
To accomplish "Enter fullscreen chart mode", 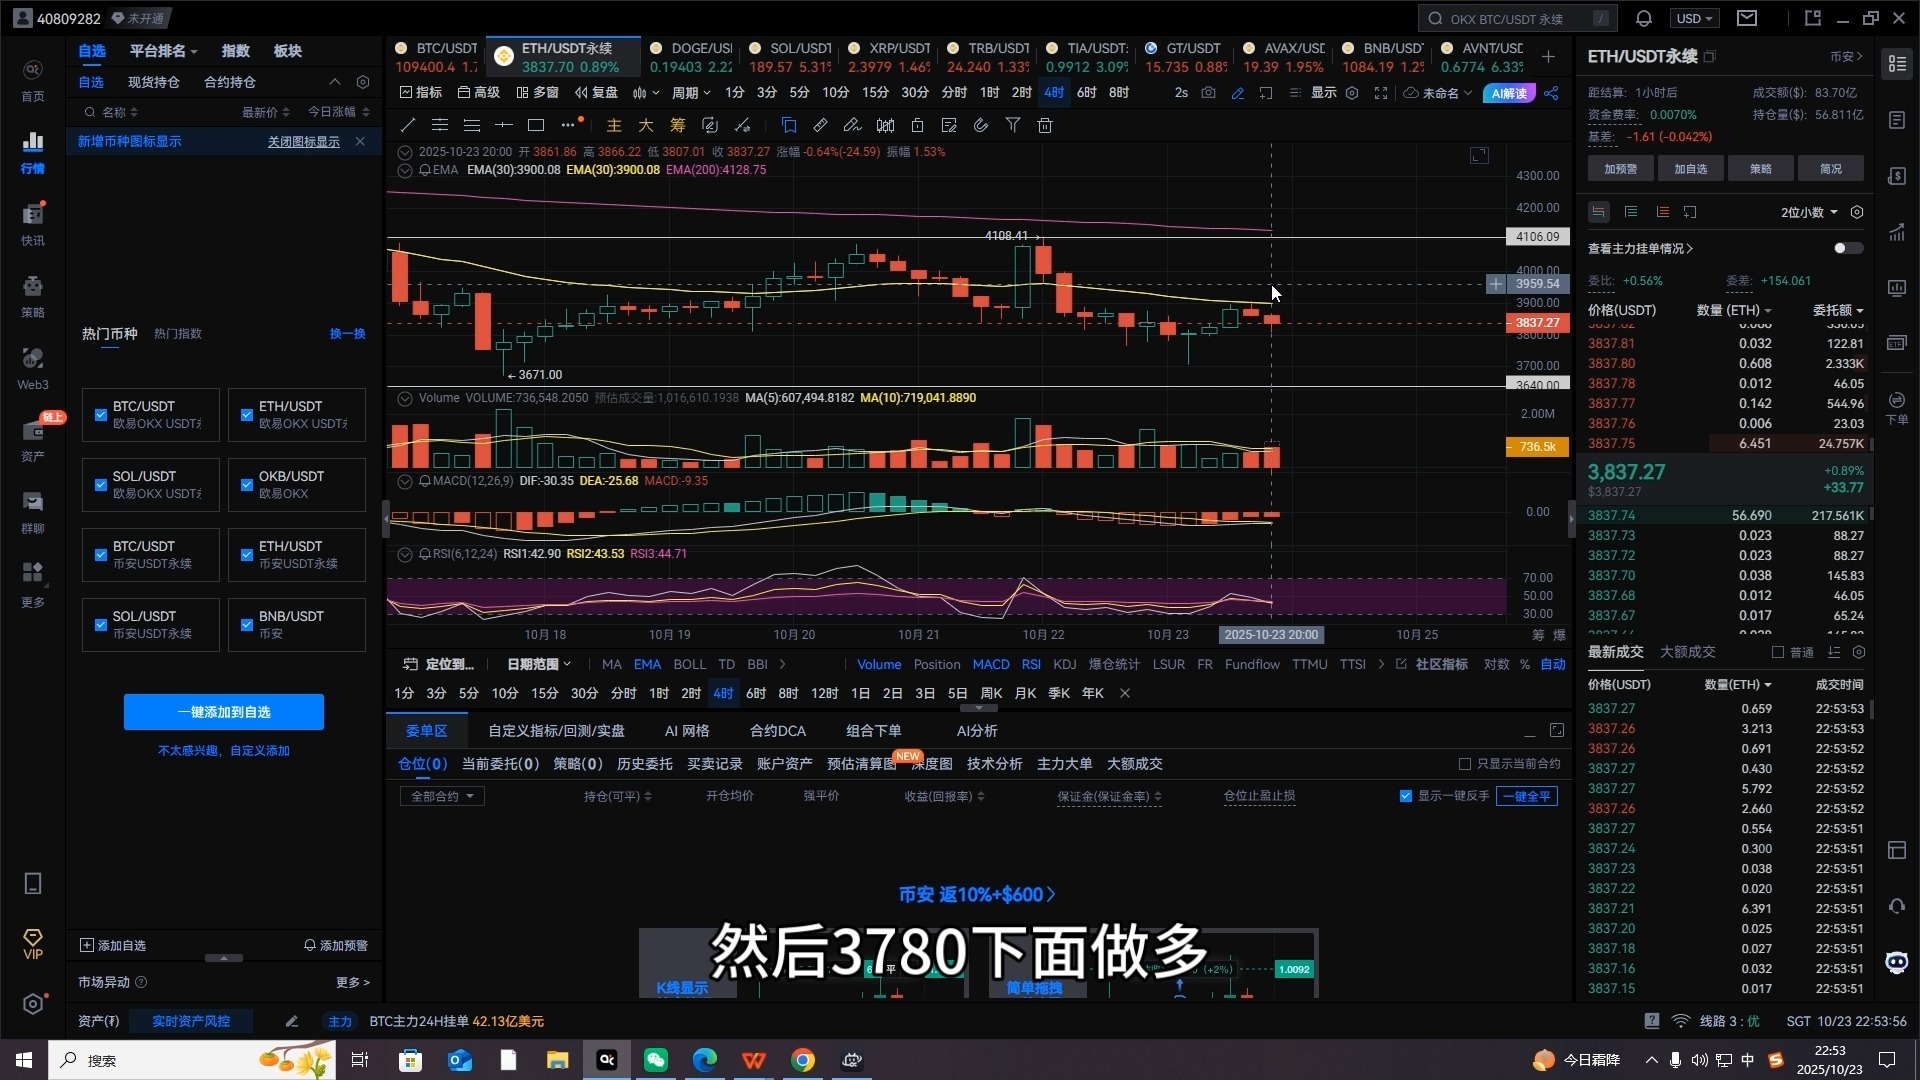I will click(1381, 92).
